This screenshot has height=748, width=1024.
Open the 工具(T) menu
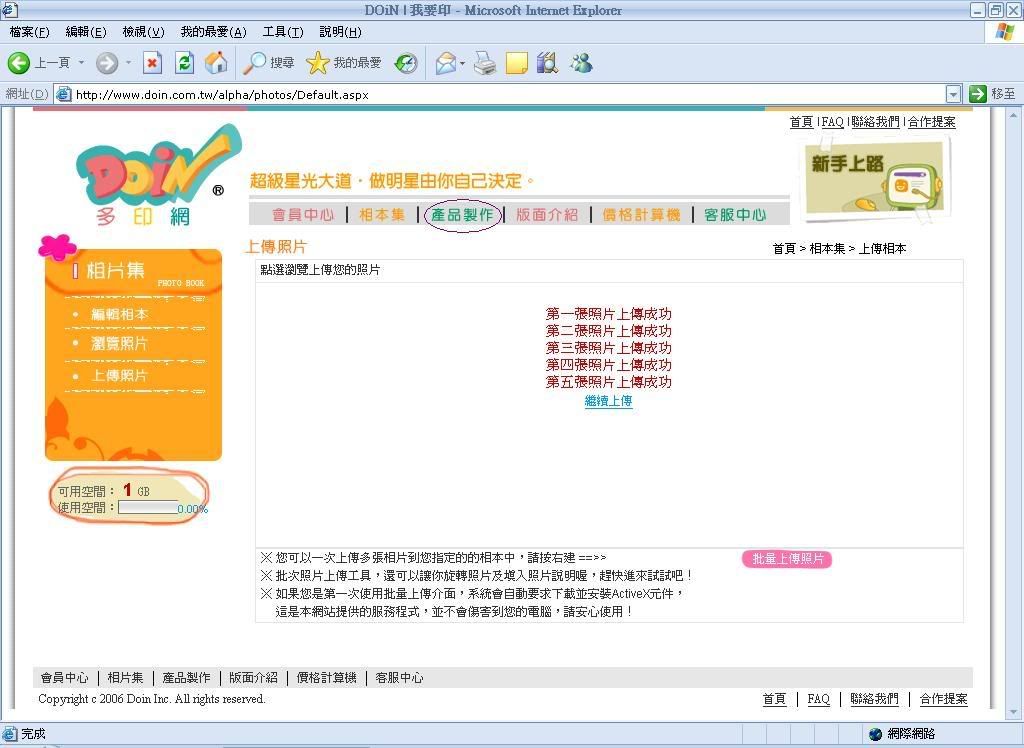click(282, 32)
